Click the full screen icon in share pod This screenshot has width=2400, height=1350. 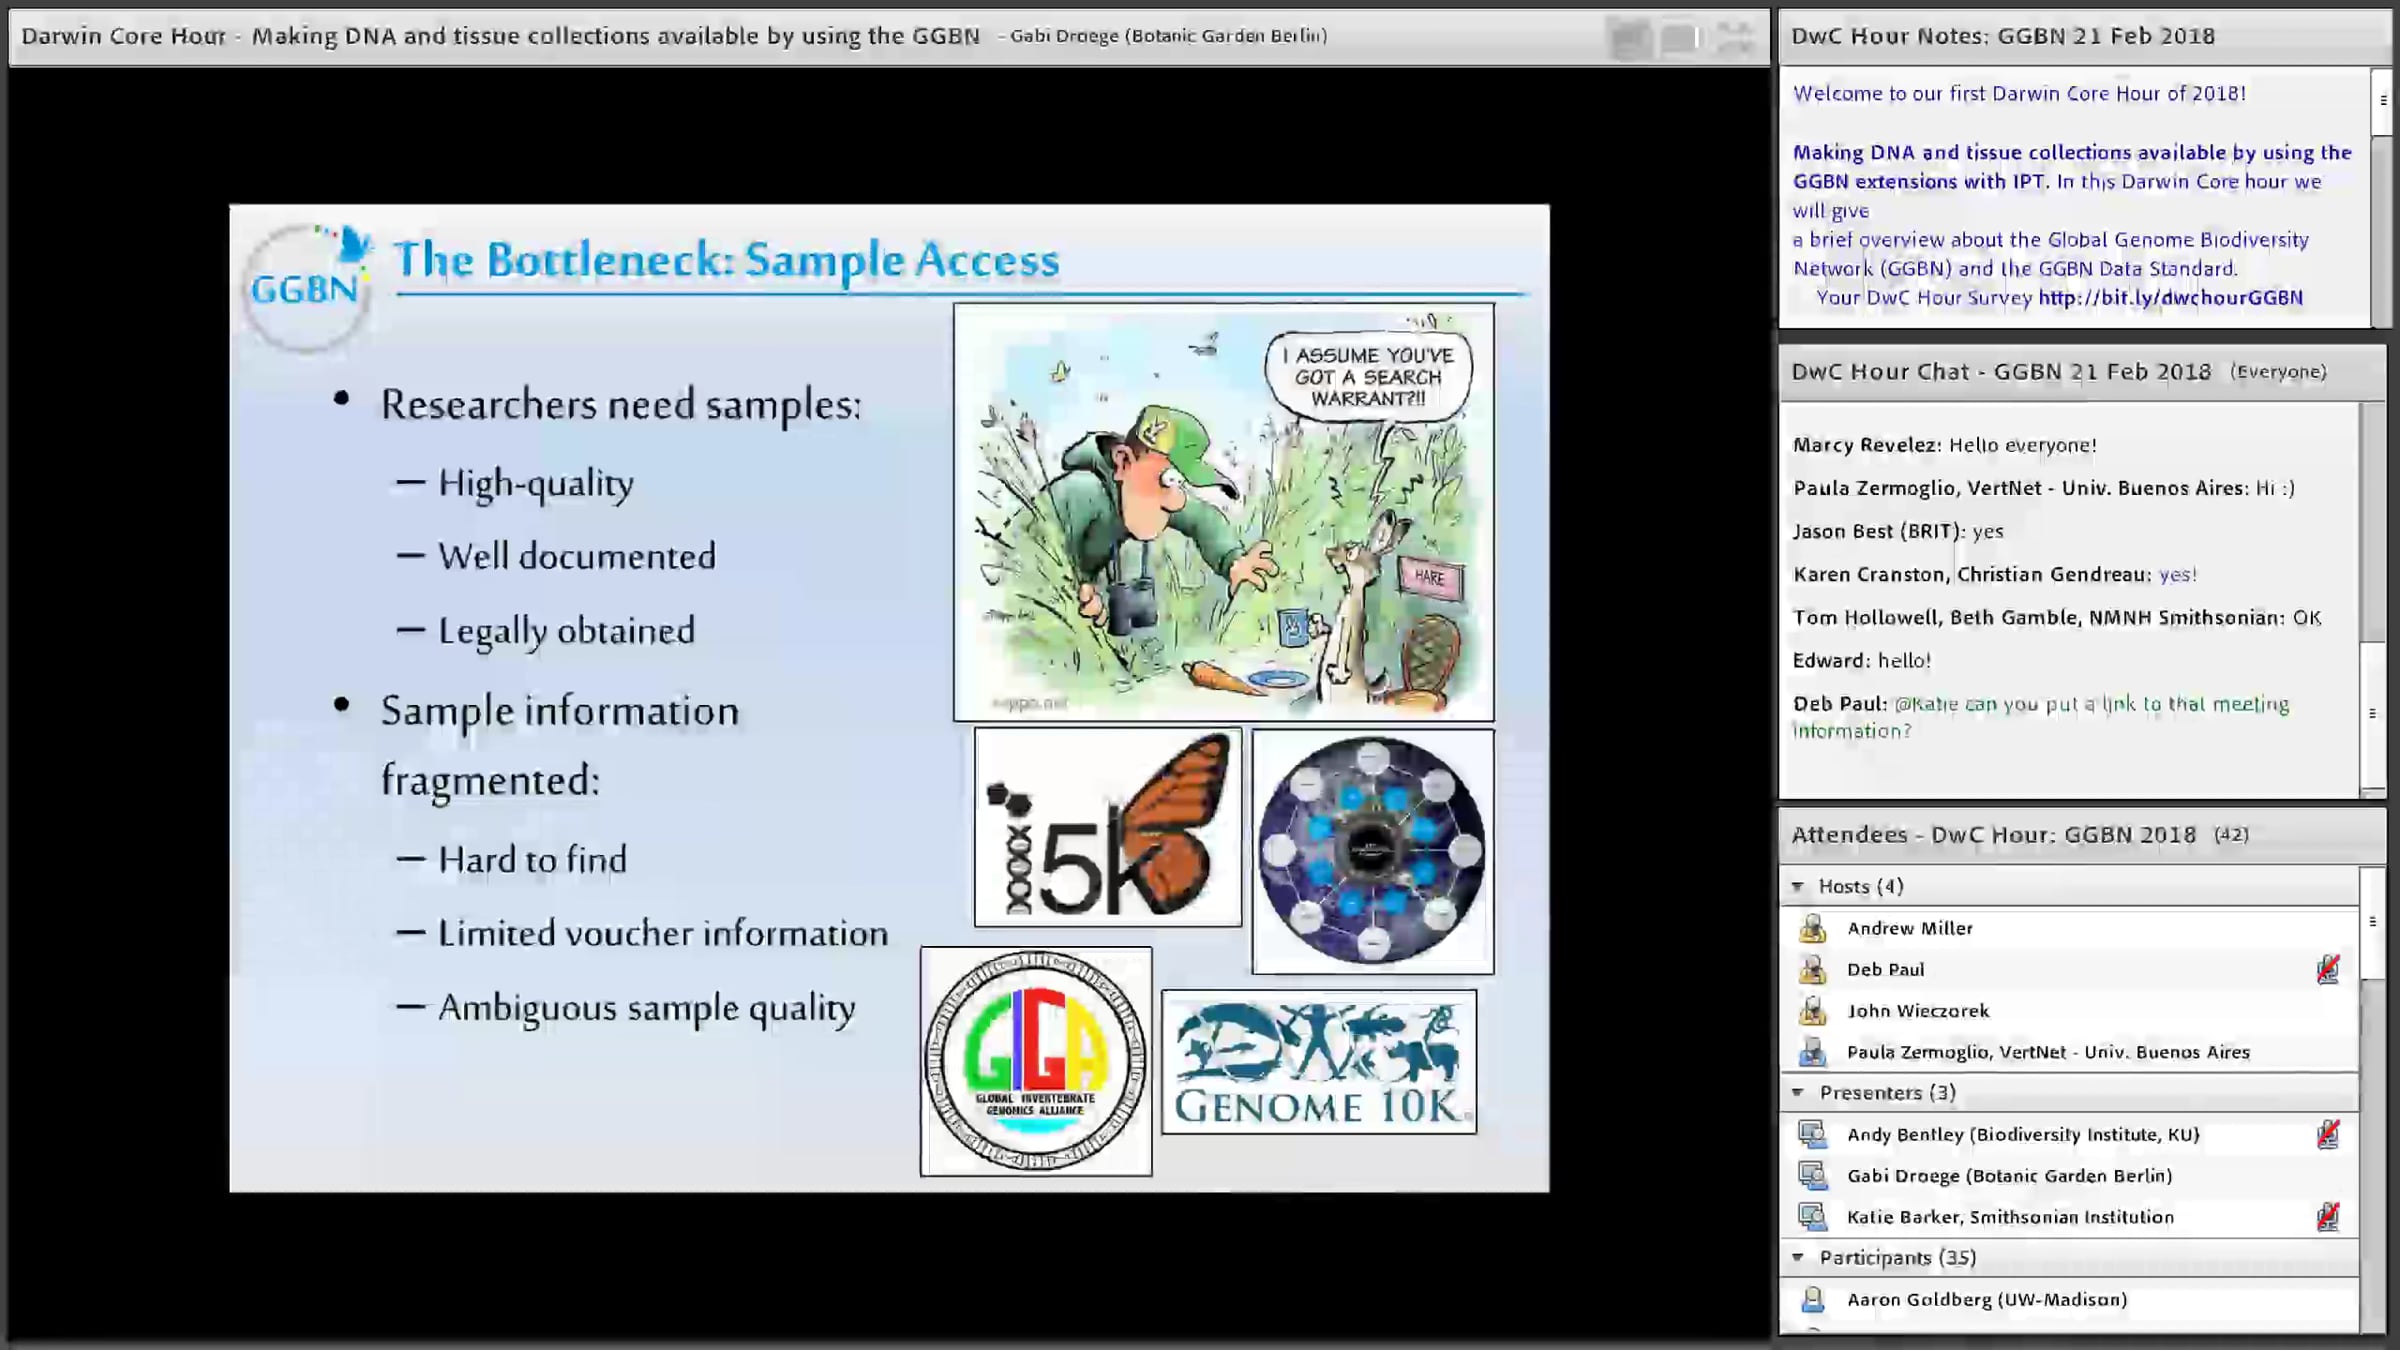click(x=1734, y=38)
